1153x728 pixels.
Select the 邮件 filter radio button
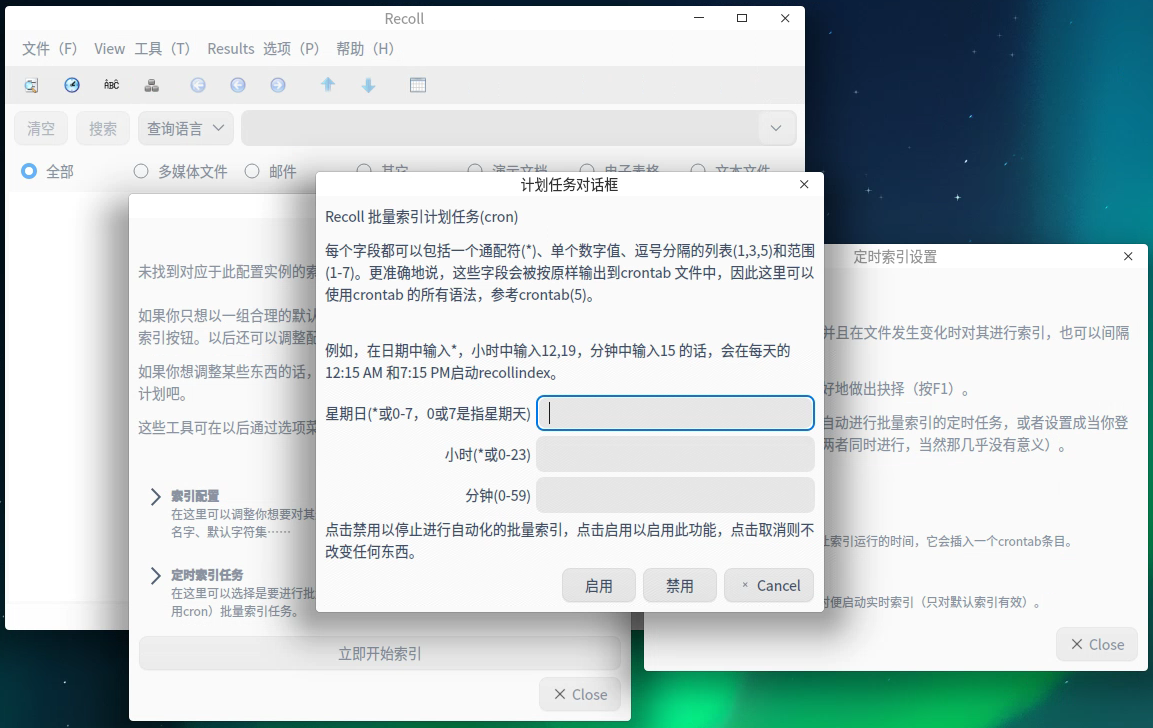pos(252,171)
